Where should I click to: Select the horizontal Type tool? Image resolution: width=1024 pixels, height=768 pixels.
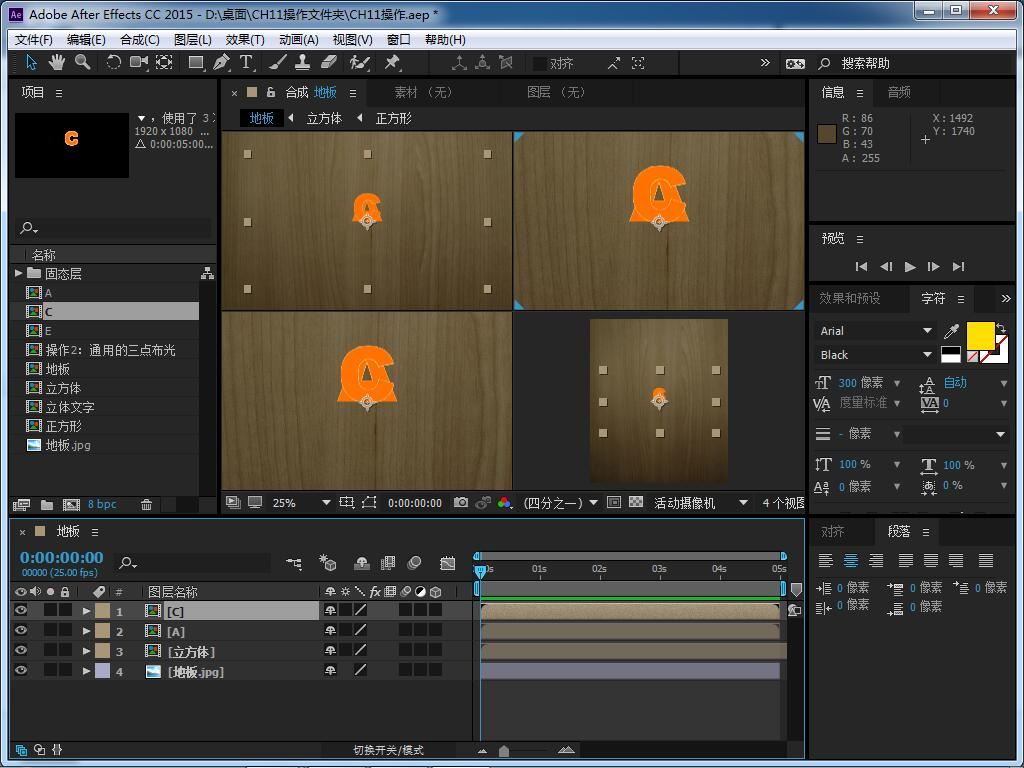(x=246, y=63)
